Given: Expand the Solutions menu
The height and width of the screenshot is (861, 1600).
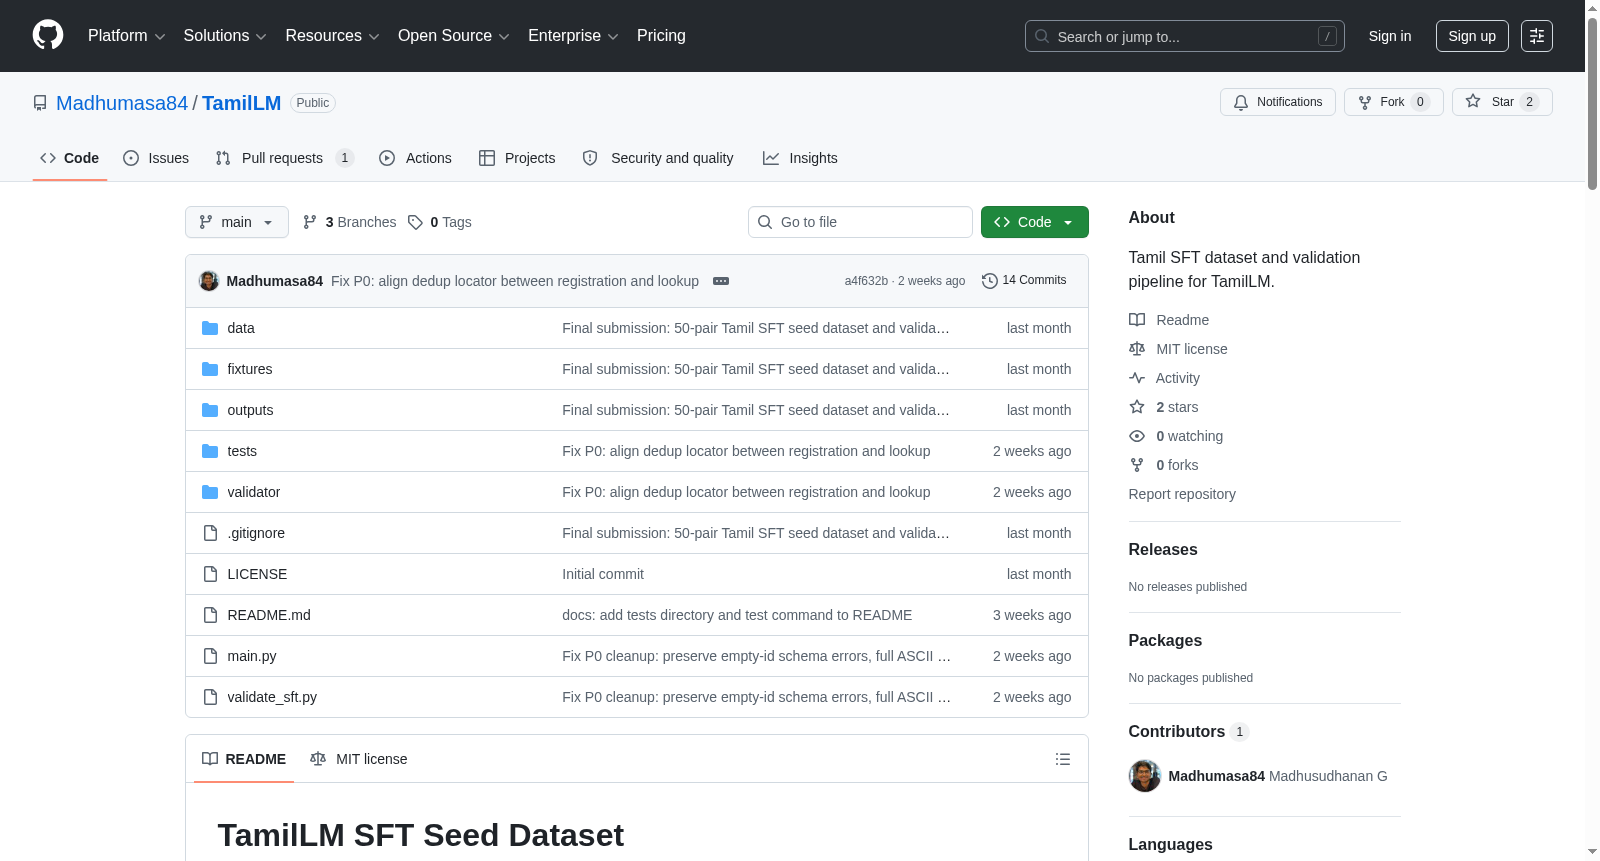Looking at the screenshot, I should click(x=225, y=36).
